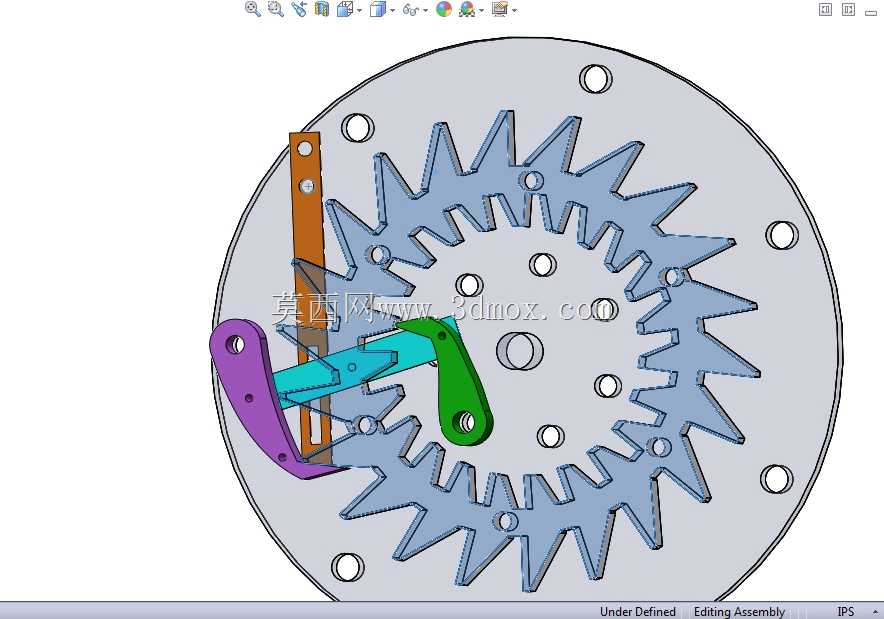Expand the Apply Scene dropdown arrow
The image size is (884, 619).
coord(481,10)
